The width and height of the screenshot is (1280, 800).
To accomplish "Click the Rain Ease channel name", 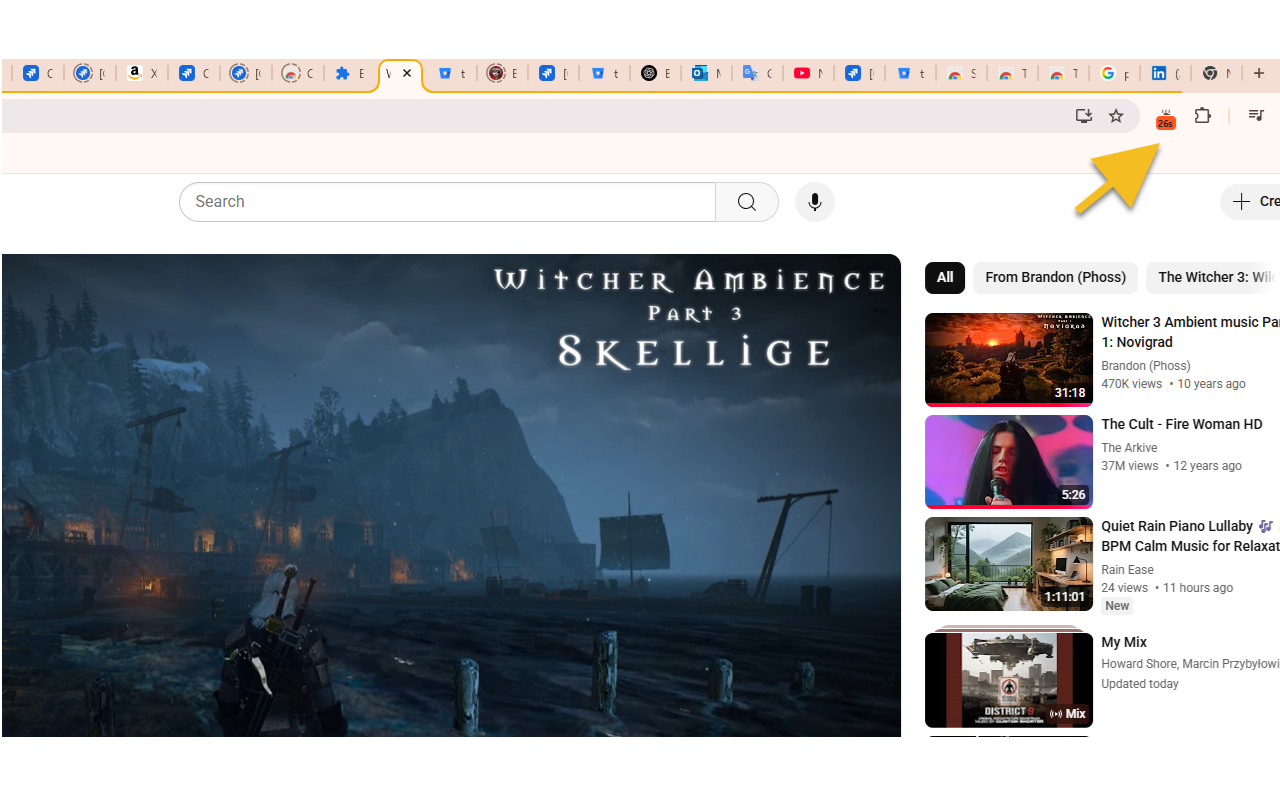I will coord(1127,570).
